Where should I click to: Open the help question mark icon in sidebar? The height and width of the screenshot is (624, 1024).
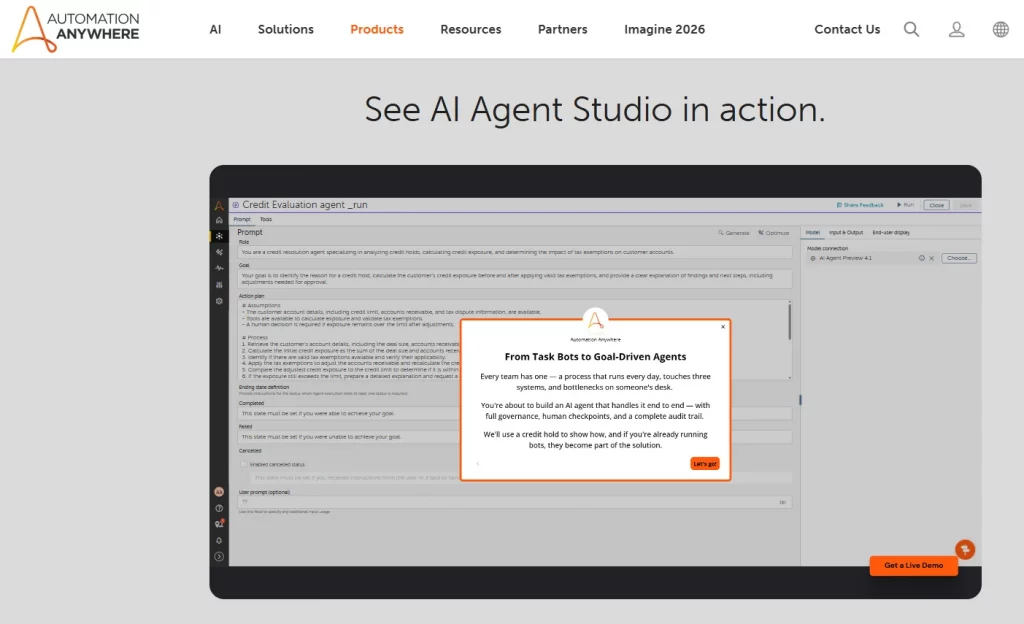point(219,508)
